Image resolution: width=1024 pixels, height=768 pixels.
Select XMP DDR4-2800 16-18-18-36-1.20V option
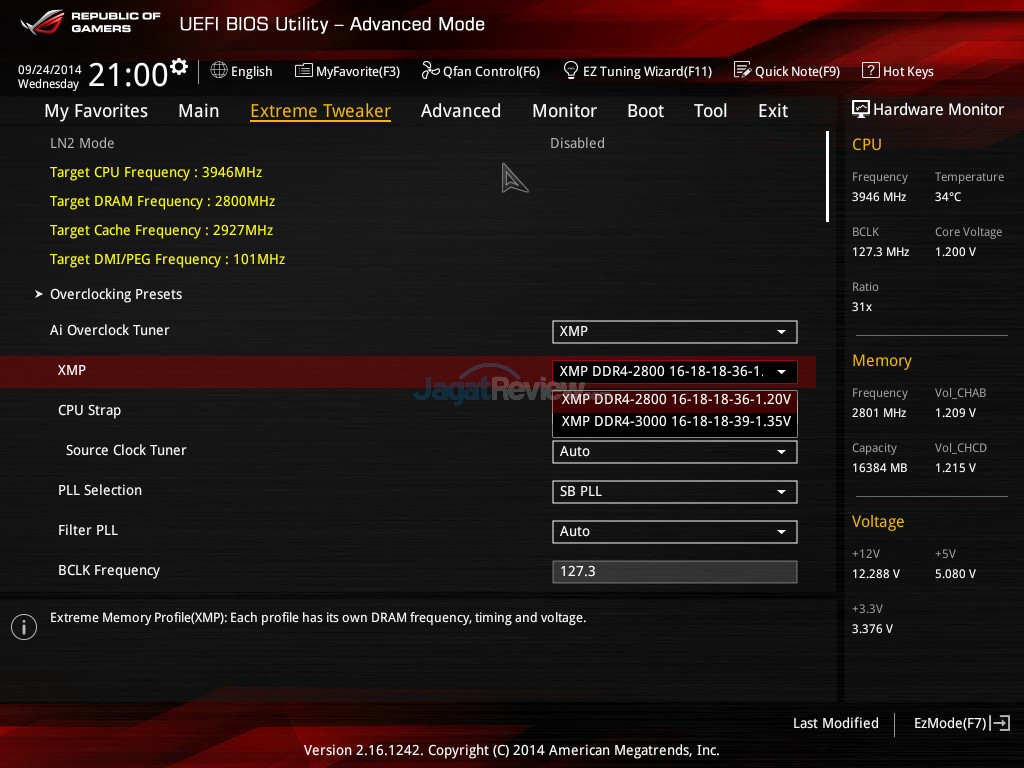click(x=675, y=400)
